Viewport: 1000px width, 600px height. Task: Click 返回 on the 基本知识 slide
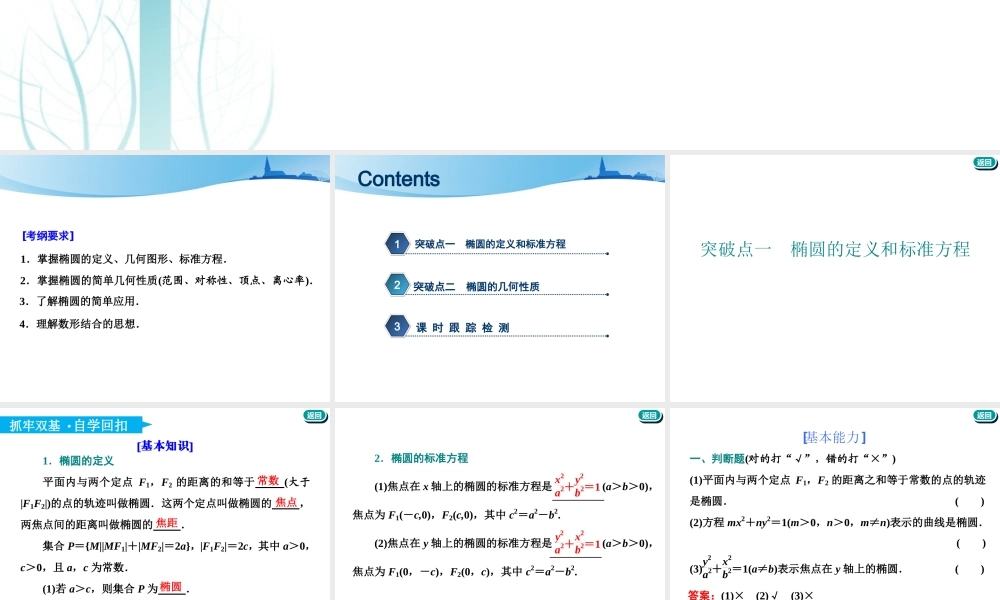[x=315, y=416]
